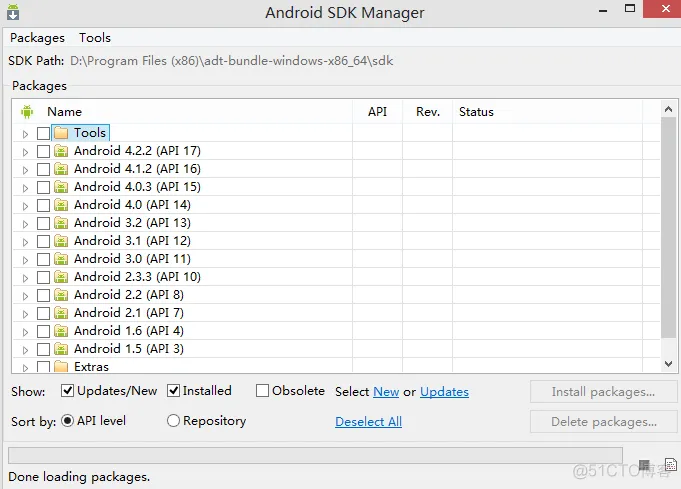The width and height of the screenshot is (681, 489).
Task: Click the Tools folder icon
Action: tap(61, 133)
